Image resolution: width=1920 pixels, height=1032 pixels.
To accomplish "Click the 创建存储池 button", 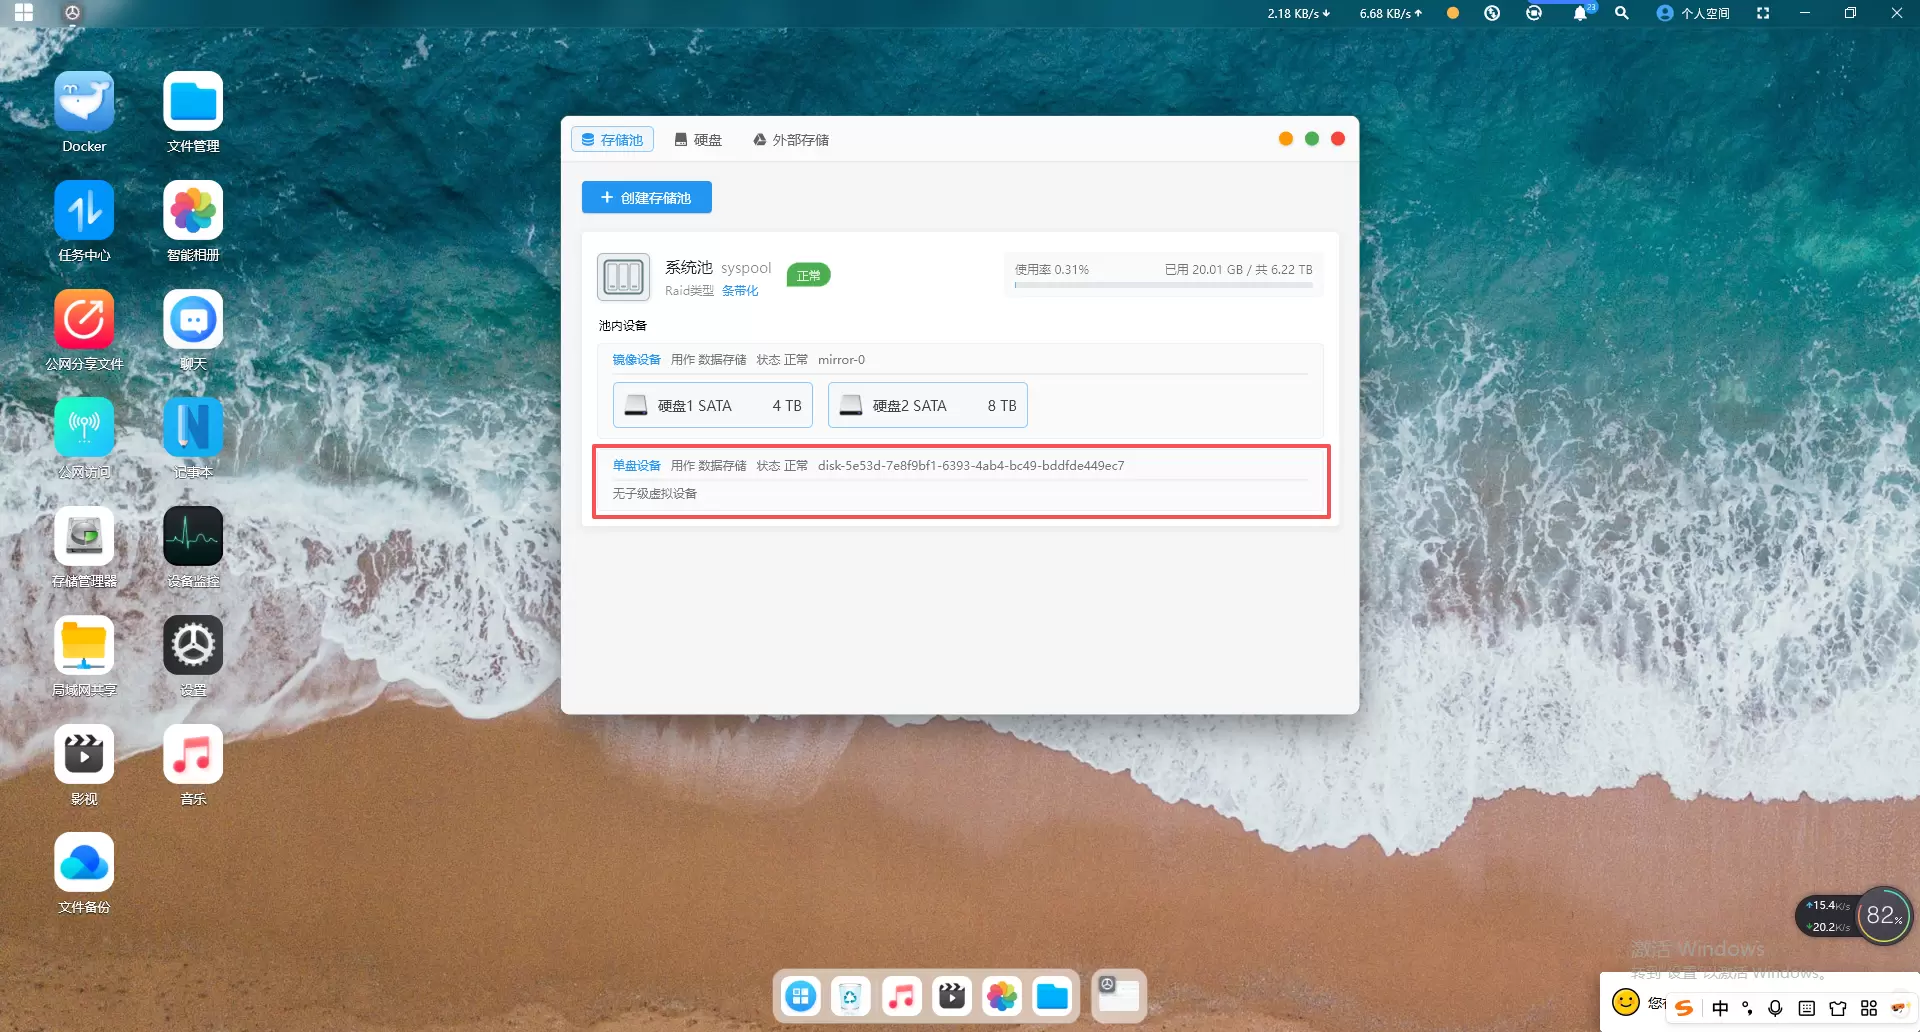I will coord(647,198).
